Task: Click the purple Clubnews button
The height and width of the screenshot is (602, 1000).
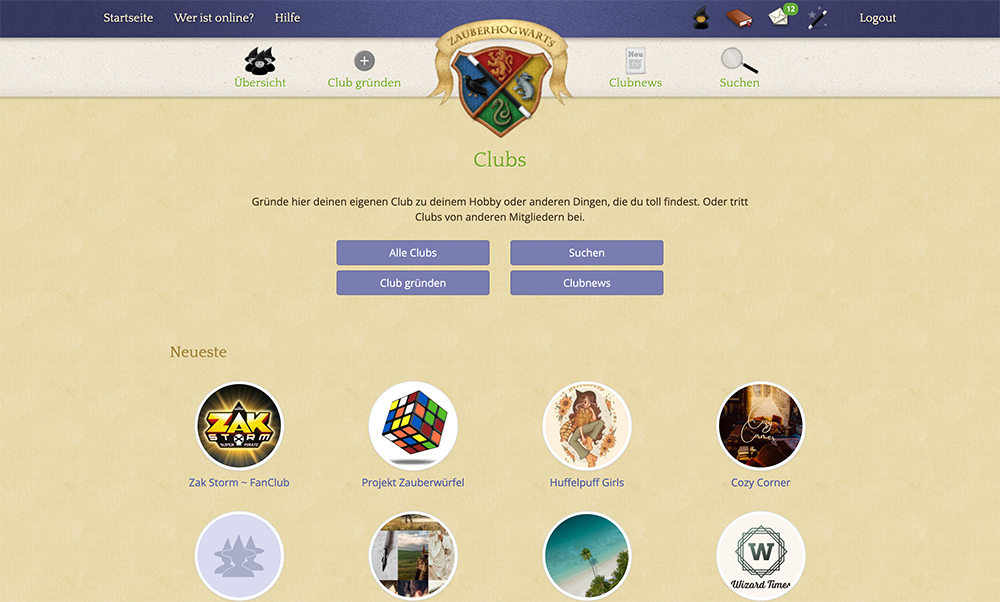Action: 587,283
